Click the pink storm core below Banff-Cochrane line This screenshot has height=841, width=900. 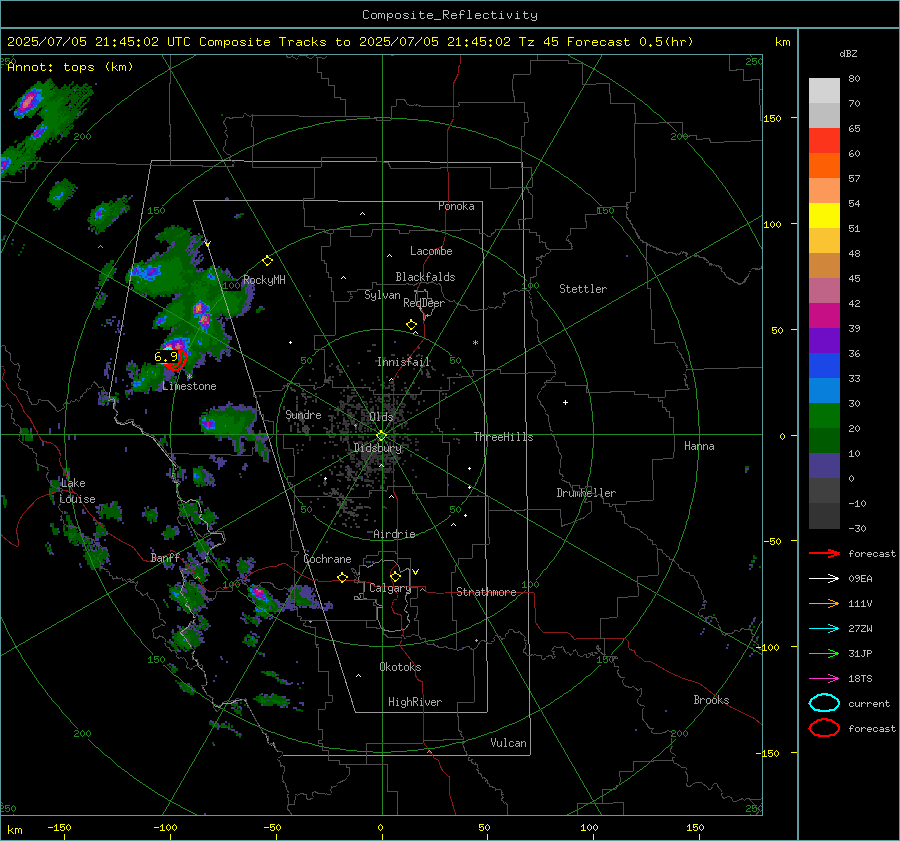click(259, 593)
